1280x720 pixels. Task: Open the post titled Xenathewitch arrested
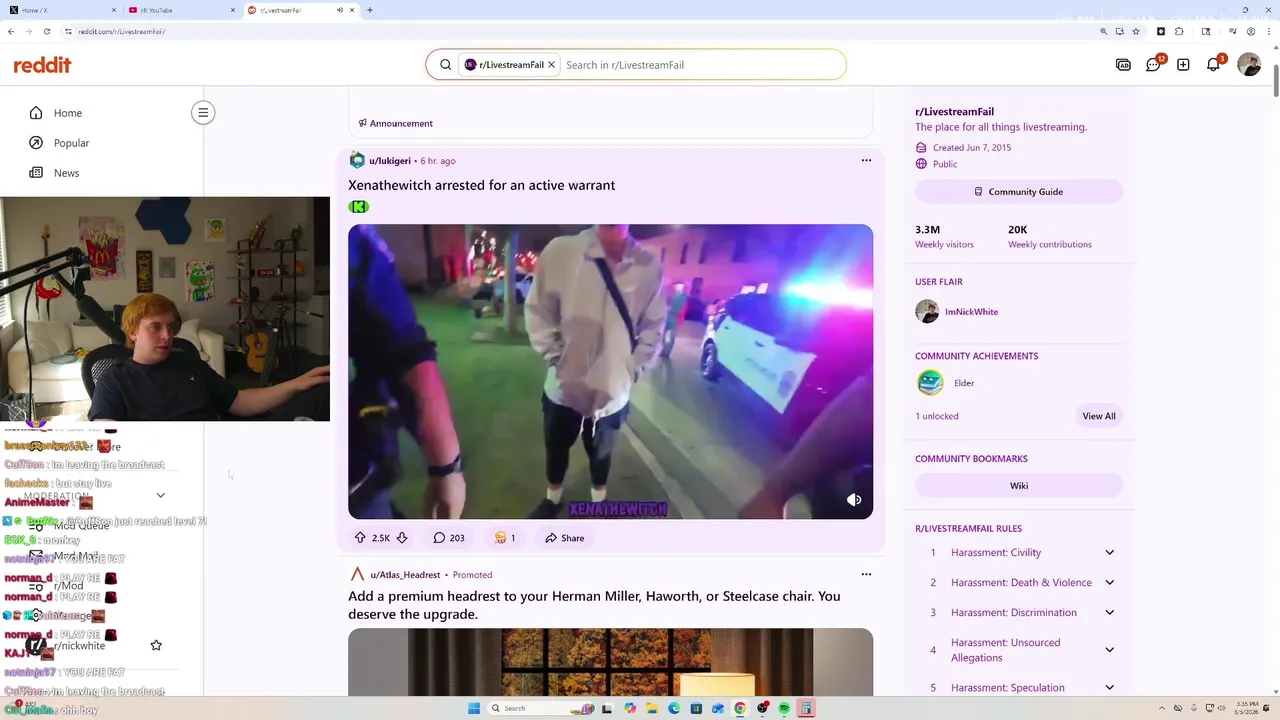pyautogui.click(x=481, y=185)
